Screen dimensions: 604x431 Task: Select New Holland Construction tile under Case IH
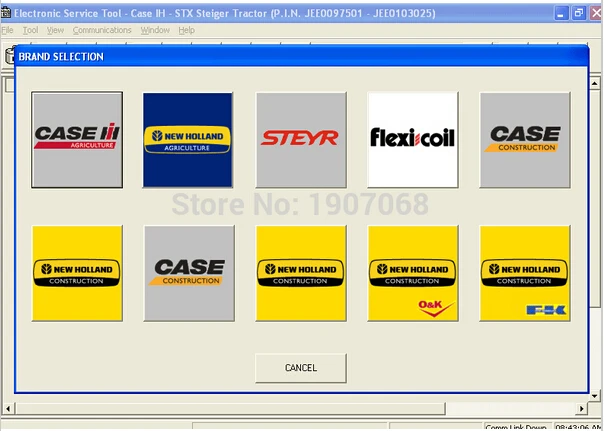[77, 273]
